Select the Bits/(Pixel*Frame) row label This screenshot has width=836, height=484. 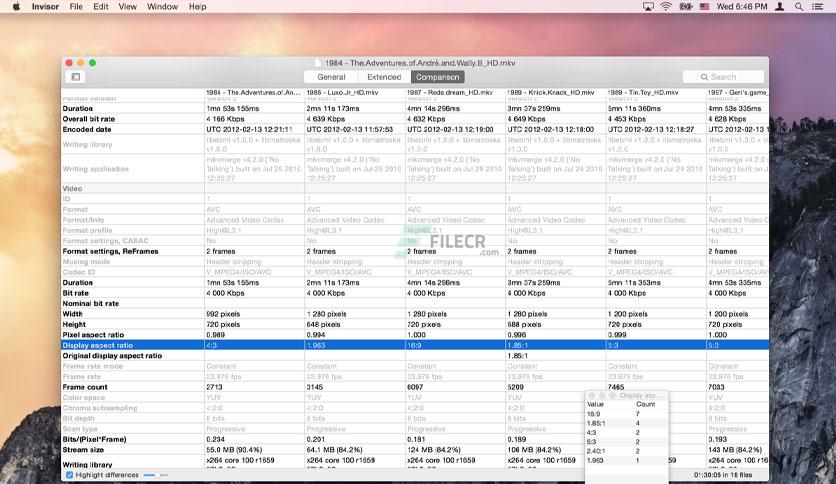[x=94, y=439]
